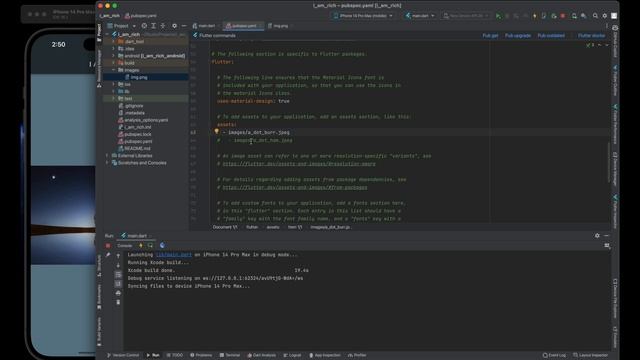
Task: Click lib/main.dart link in console output
Action: coord(174,254)
